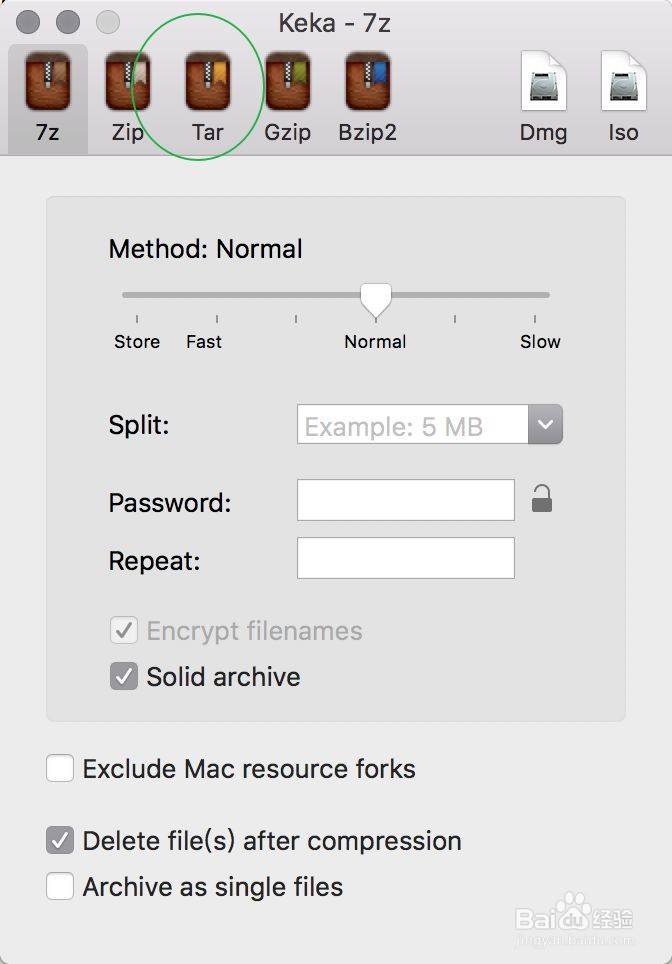672x964 pixels.
Task: Set compression slider to Slow mark
Action: point(535,318)
